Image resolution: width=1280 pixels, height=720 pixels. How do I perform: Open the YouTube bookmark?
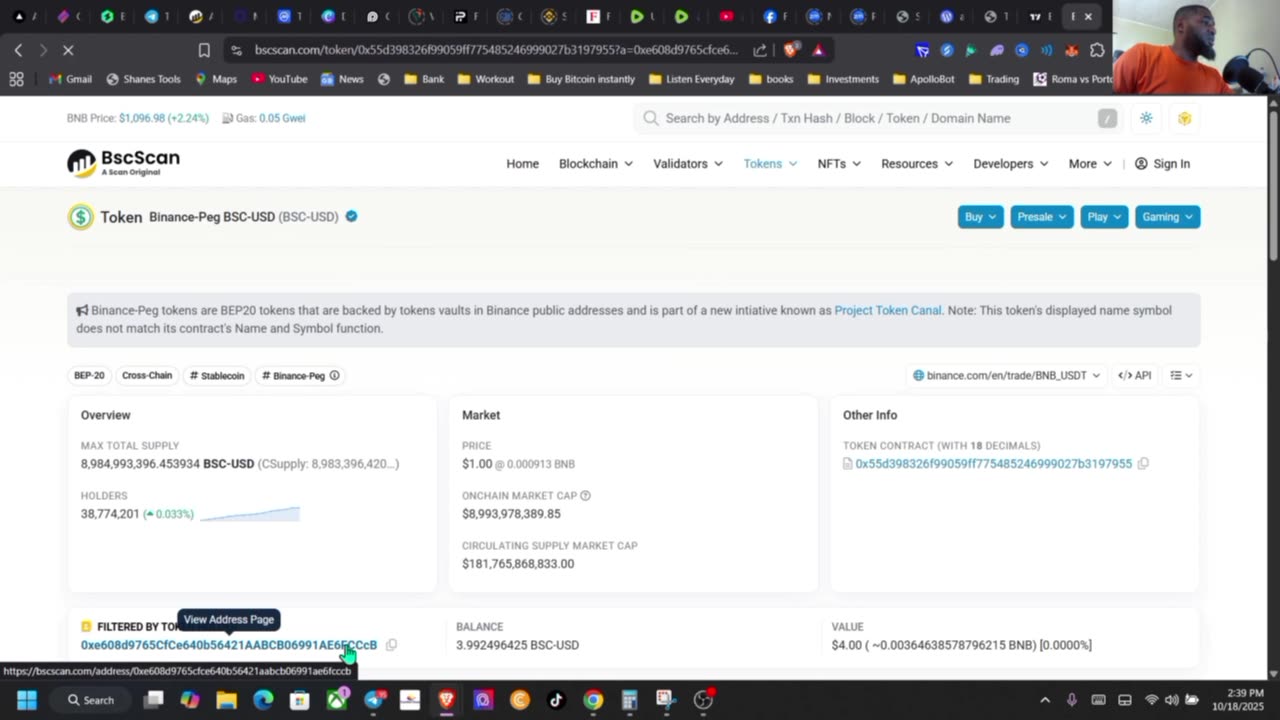[279, 79]
